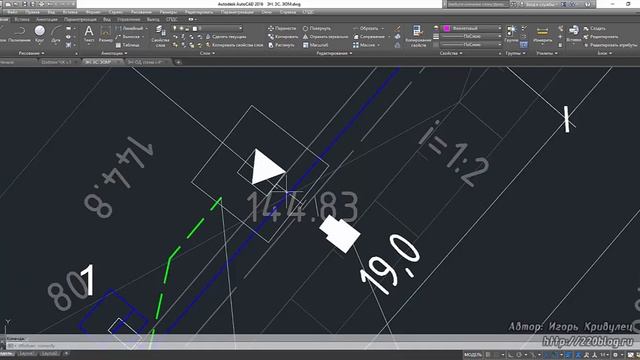Click the magenta object color swatch
Image resolution: width=640 pixels, height=360 pixels.
(x=447, y=28)
